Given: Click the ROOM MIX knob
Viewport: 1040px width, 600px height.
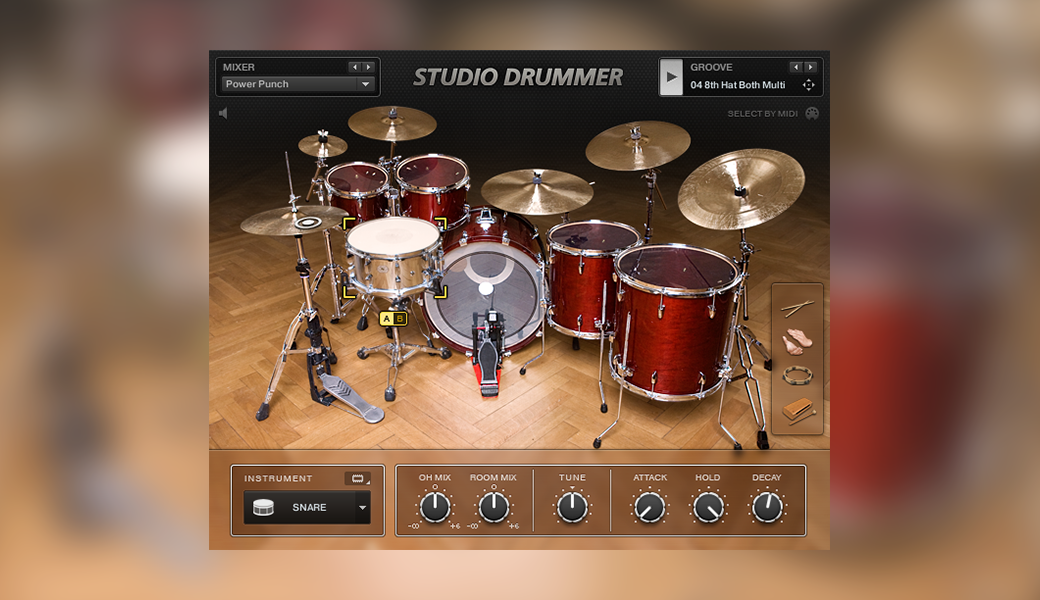Looking at the screenshot, I should 493,507.
